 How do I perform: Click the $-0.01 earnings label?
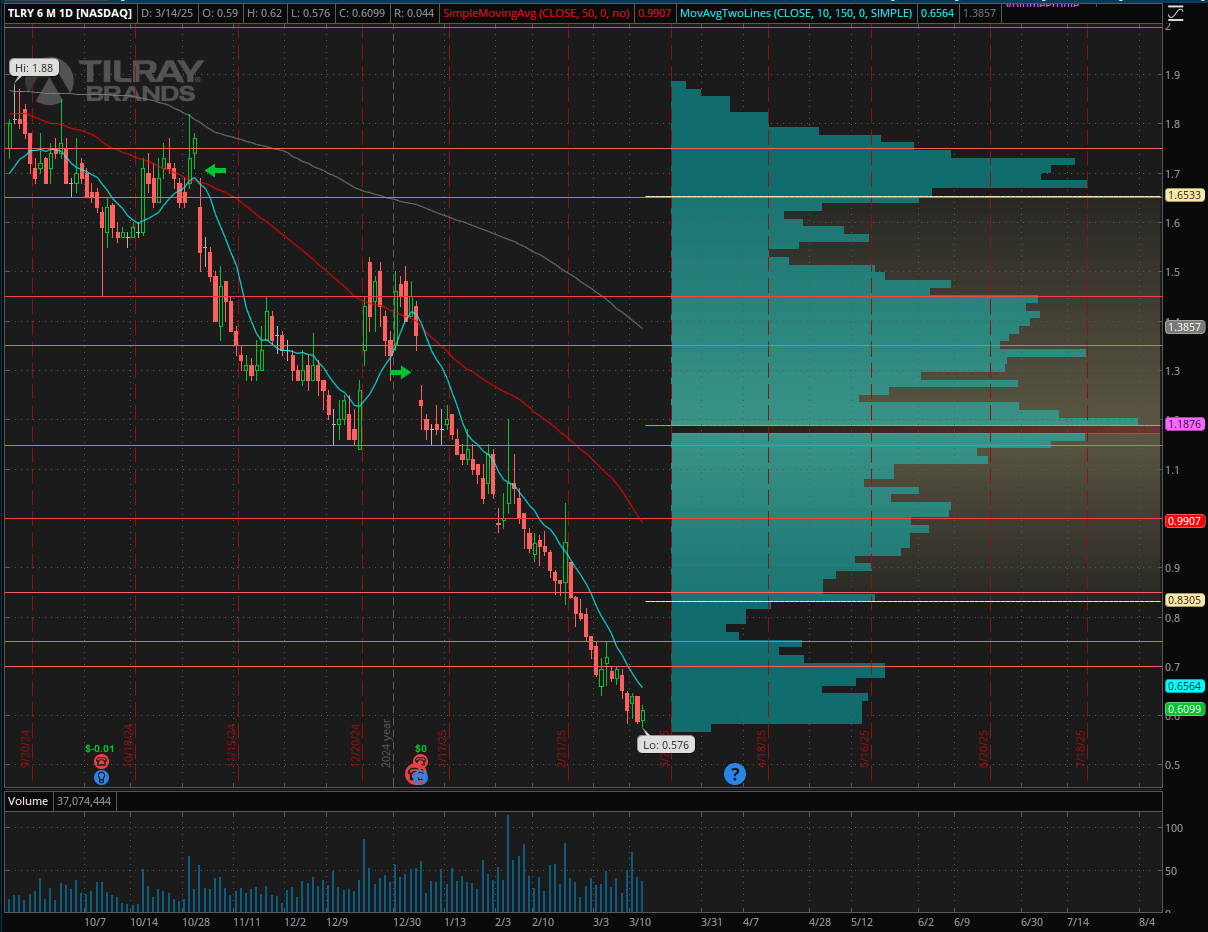click(100, 747)
